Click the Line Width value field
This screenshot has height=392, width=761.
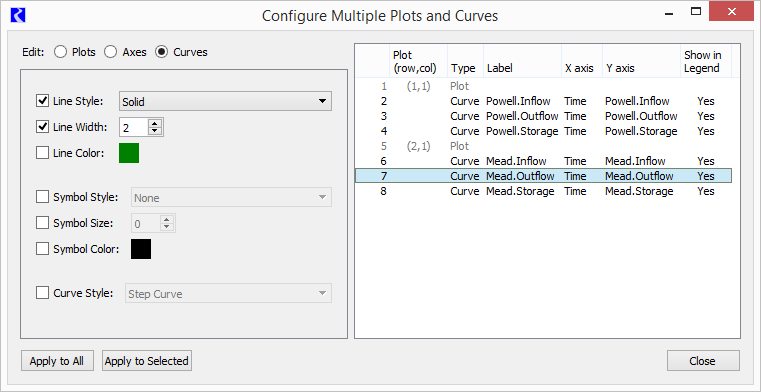133,128
